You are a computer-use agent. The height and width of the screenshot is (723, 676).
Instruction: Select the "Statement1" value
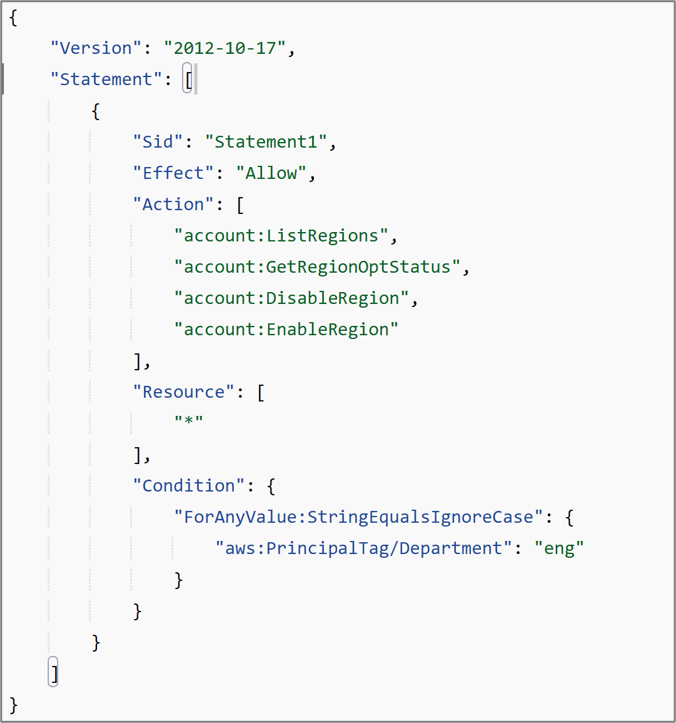coord(266,142)
